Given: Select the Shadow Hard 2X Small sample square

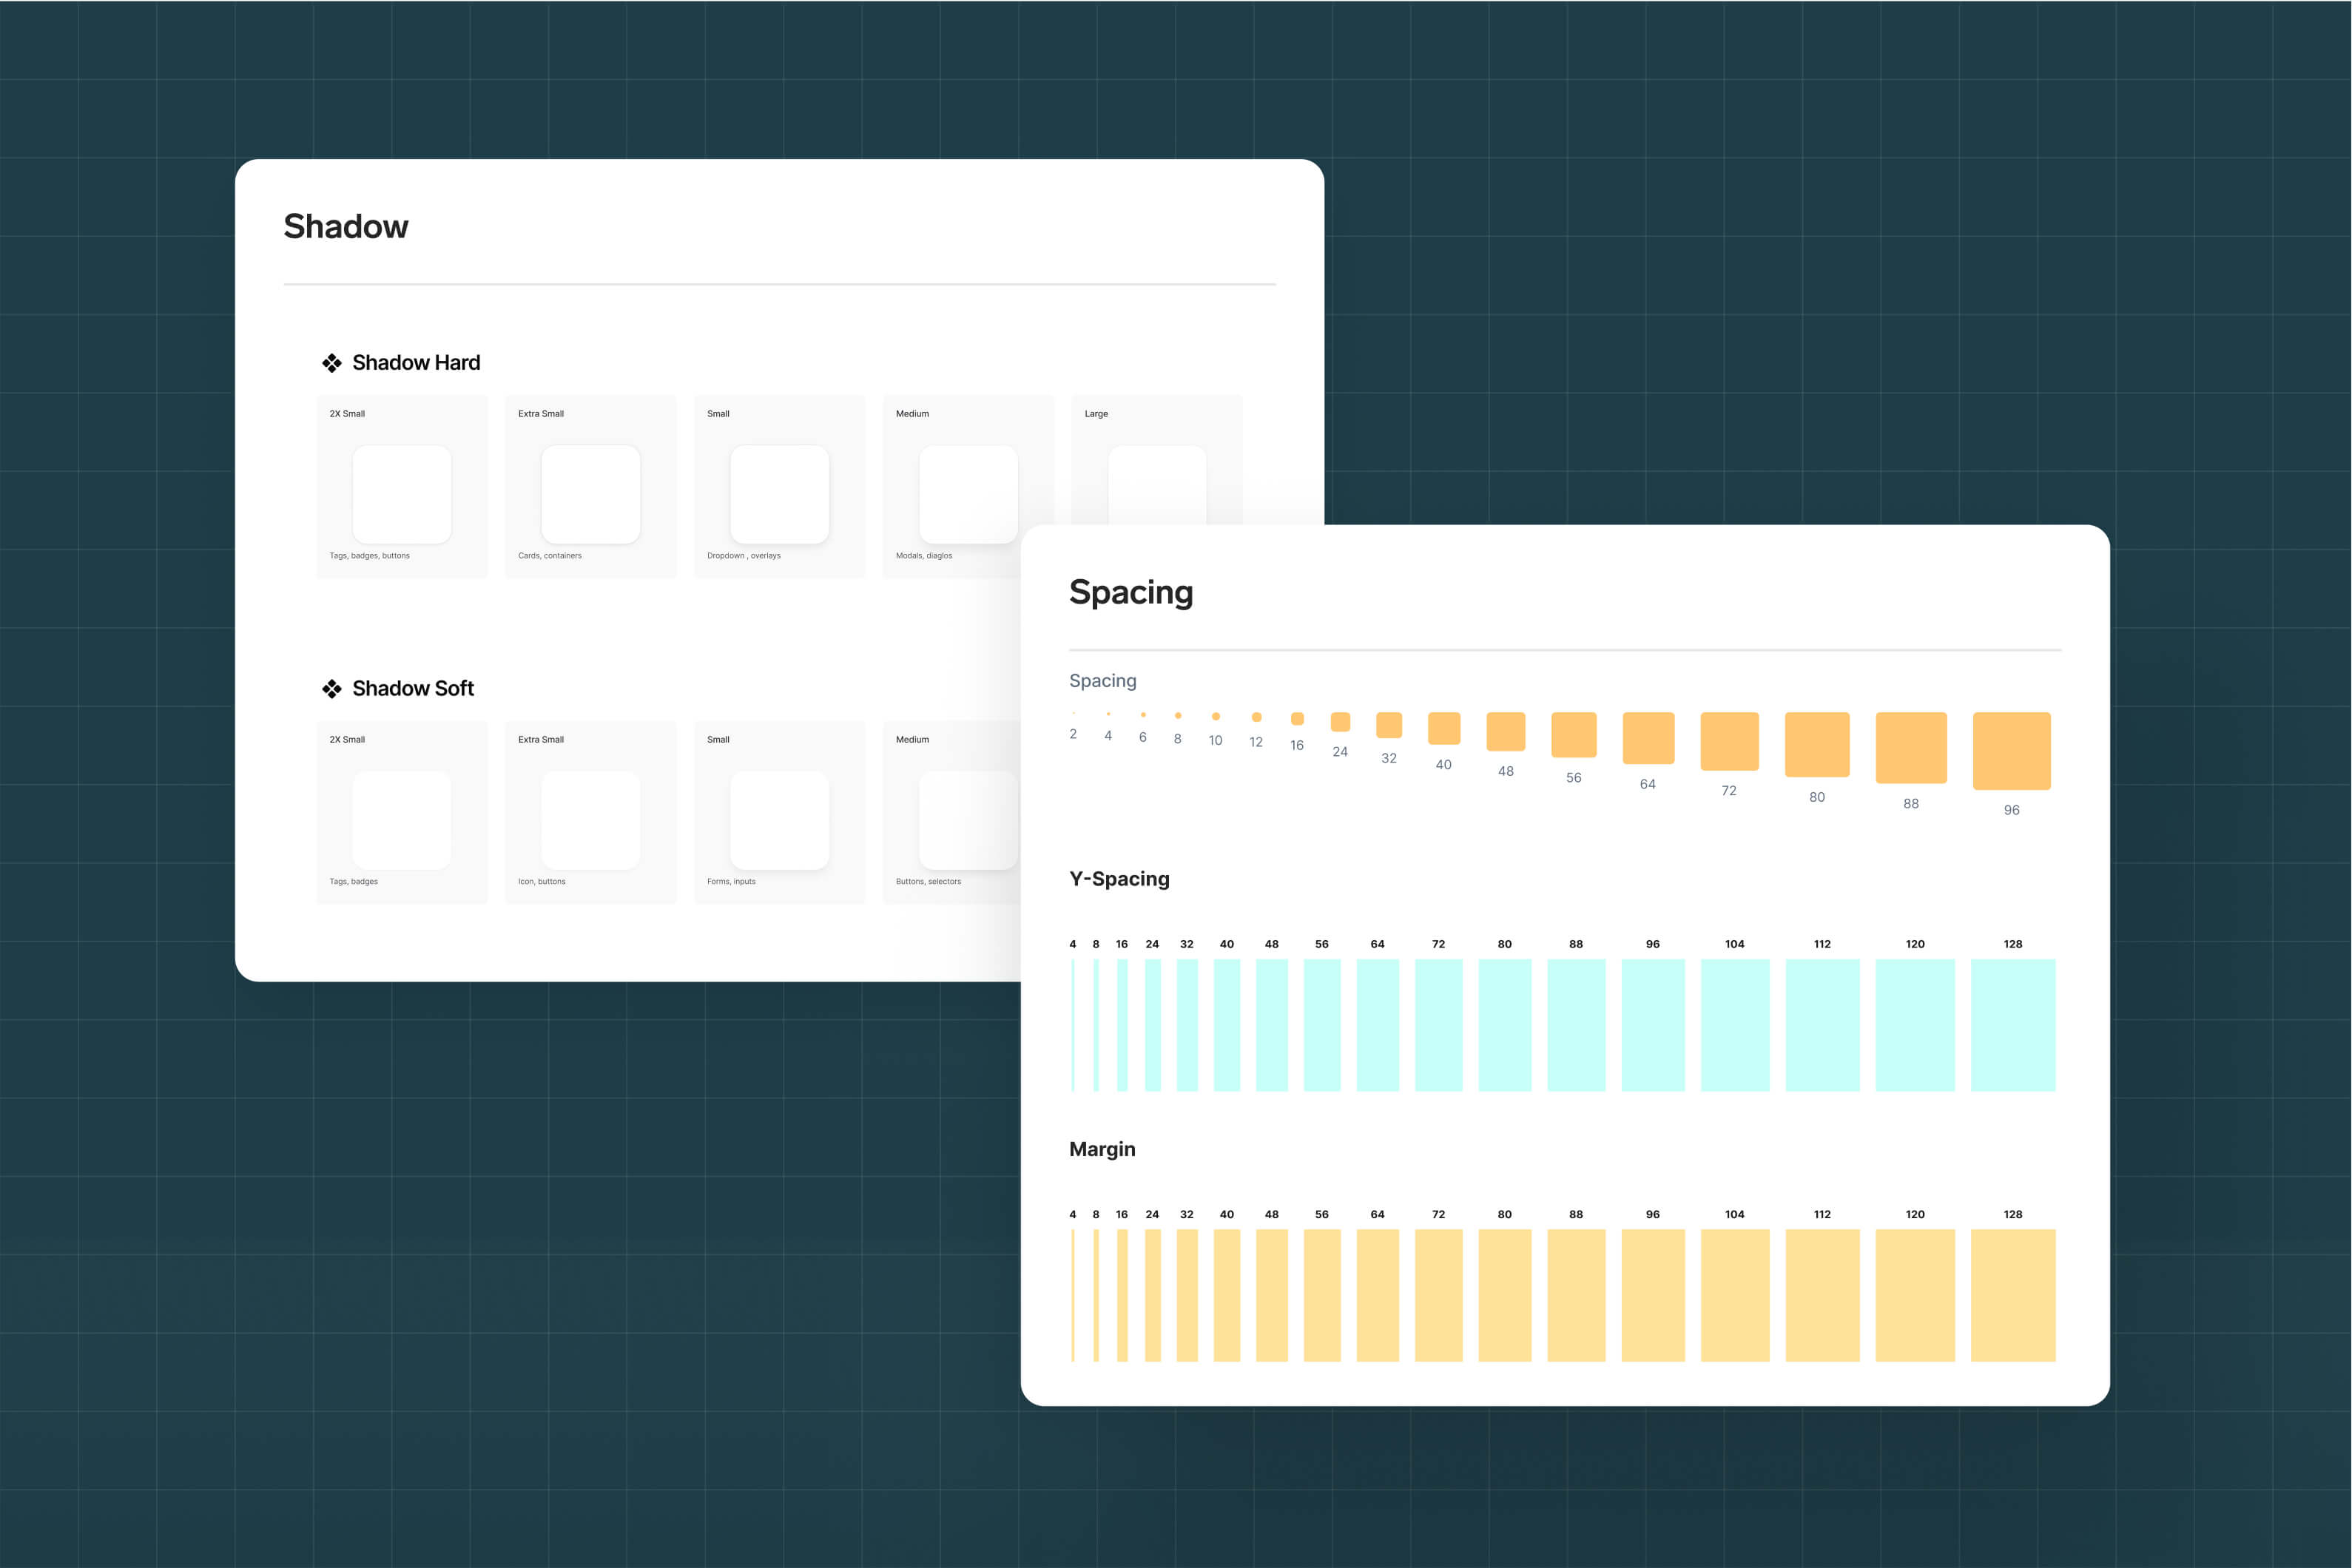Looking at the screenshot, I should point(402,495).
